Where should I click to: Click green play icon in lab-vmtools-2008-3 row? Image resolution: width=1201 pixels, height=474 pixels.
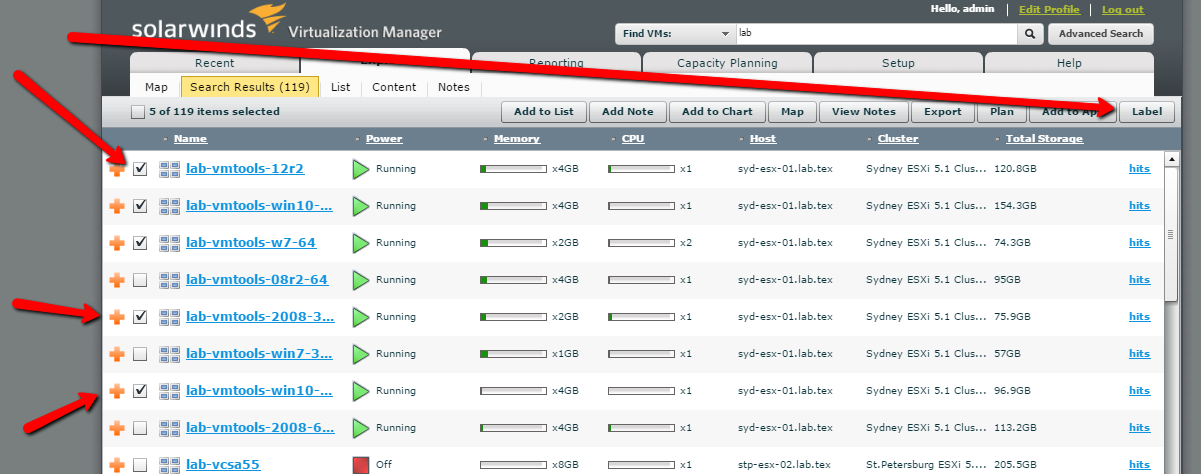[361, 317]
